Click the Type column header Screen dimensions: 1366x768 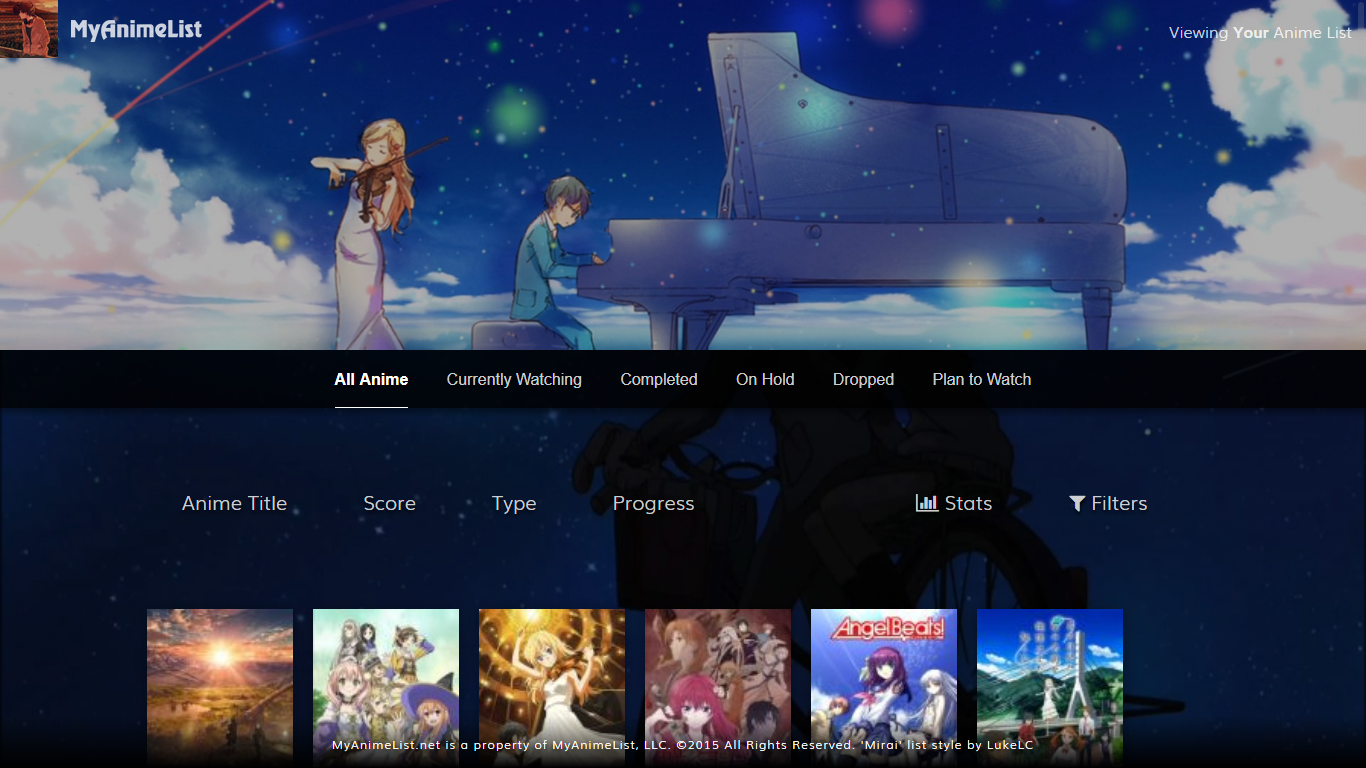514,504
